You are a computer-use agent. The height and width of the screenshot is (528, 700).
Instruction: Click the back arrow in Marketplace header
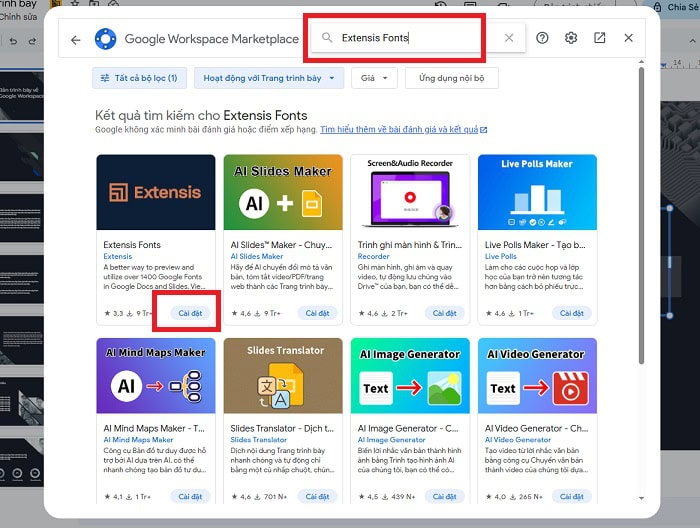75,39
